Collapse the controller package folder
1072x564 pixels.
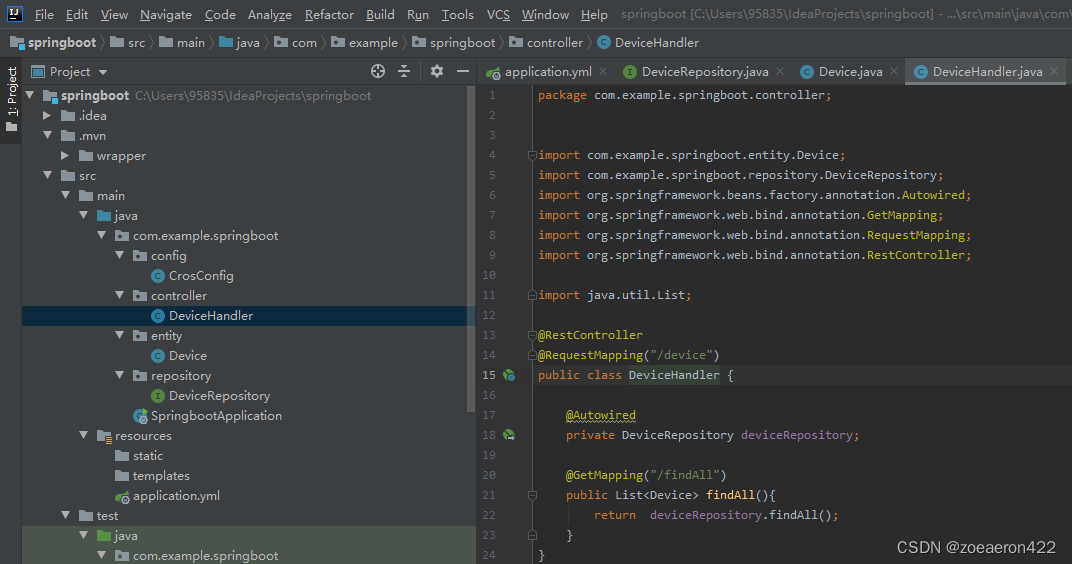click(x=120, y=295)
